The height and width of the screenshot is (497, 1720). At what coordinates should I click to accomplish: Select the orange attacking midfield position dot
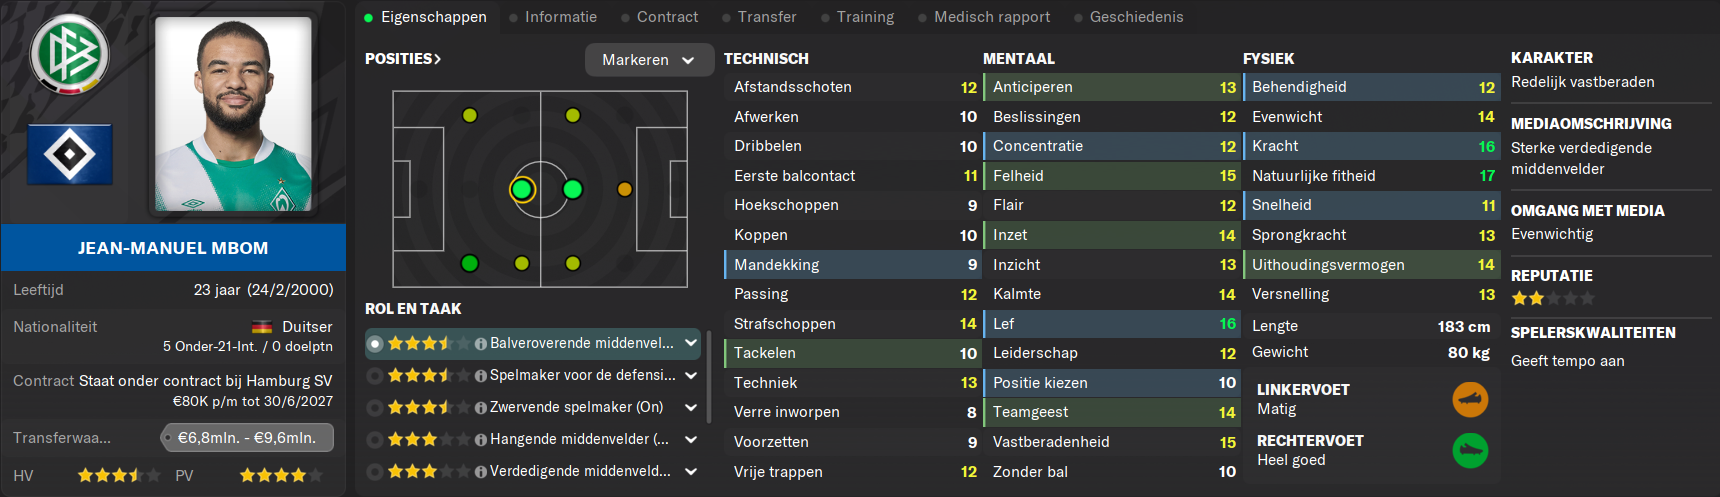tap(625, 189)
